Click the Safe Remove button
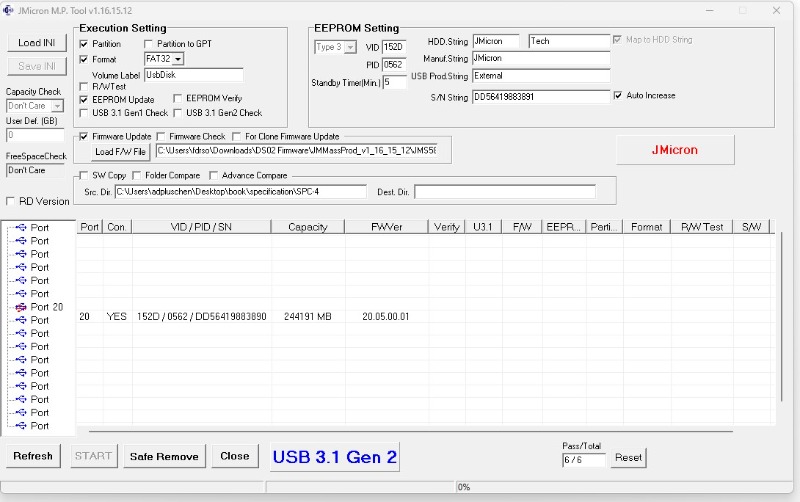The height and width of the screenshot is (502, 800). (x=164, y=456)
